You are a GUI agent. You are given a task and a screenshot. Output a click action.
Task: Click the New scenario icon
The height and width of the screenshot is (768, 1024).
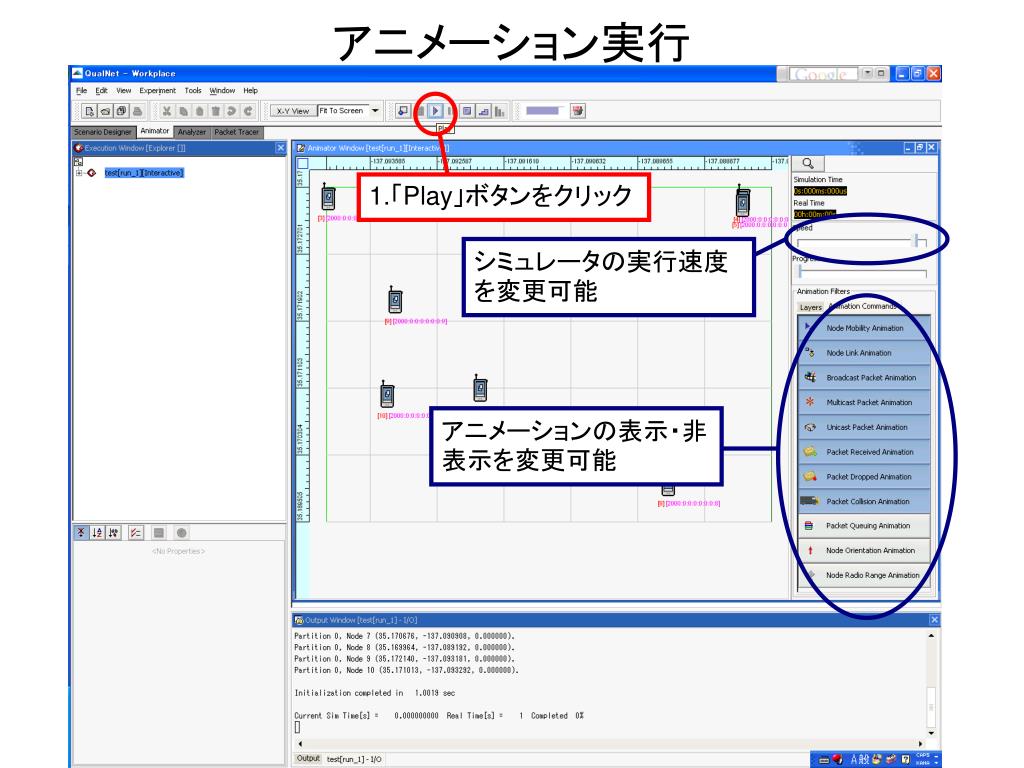[89, 111]
